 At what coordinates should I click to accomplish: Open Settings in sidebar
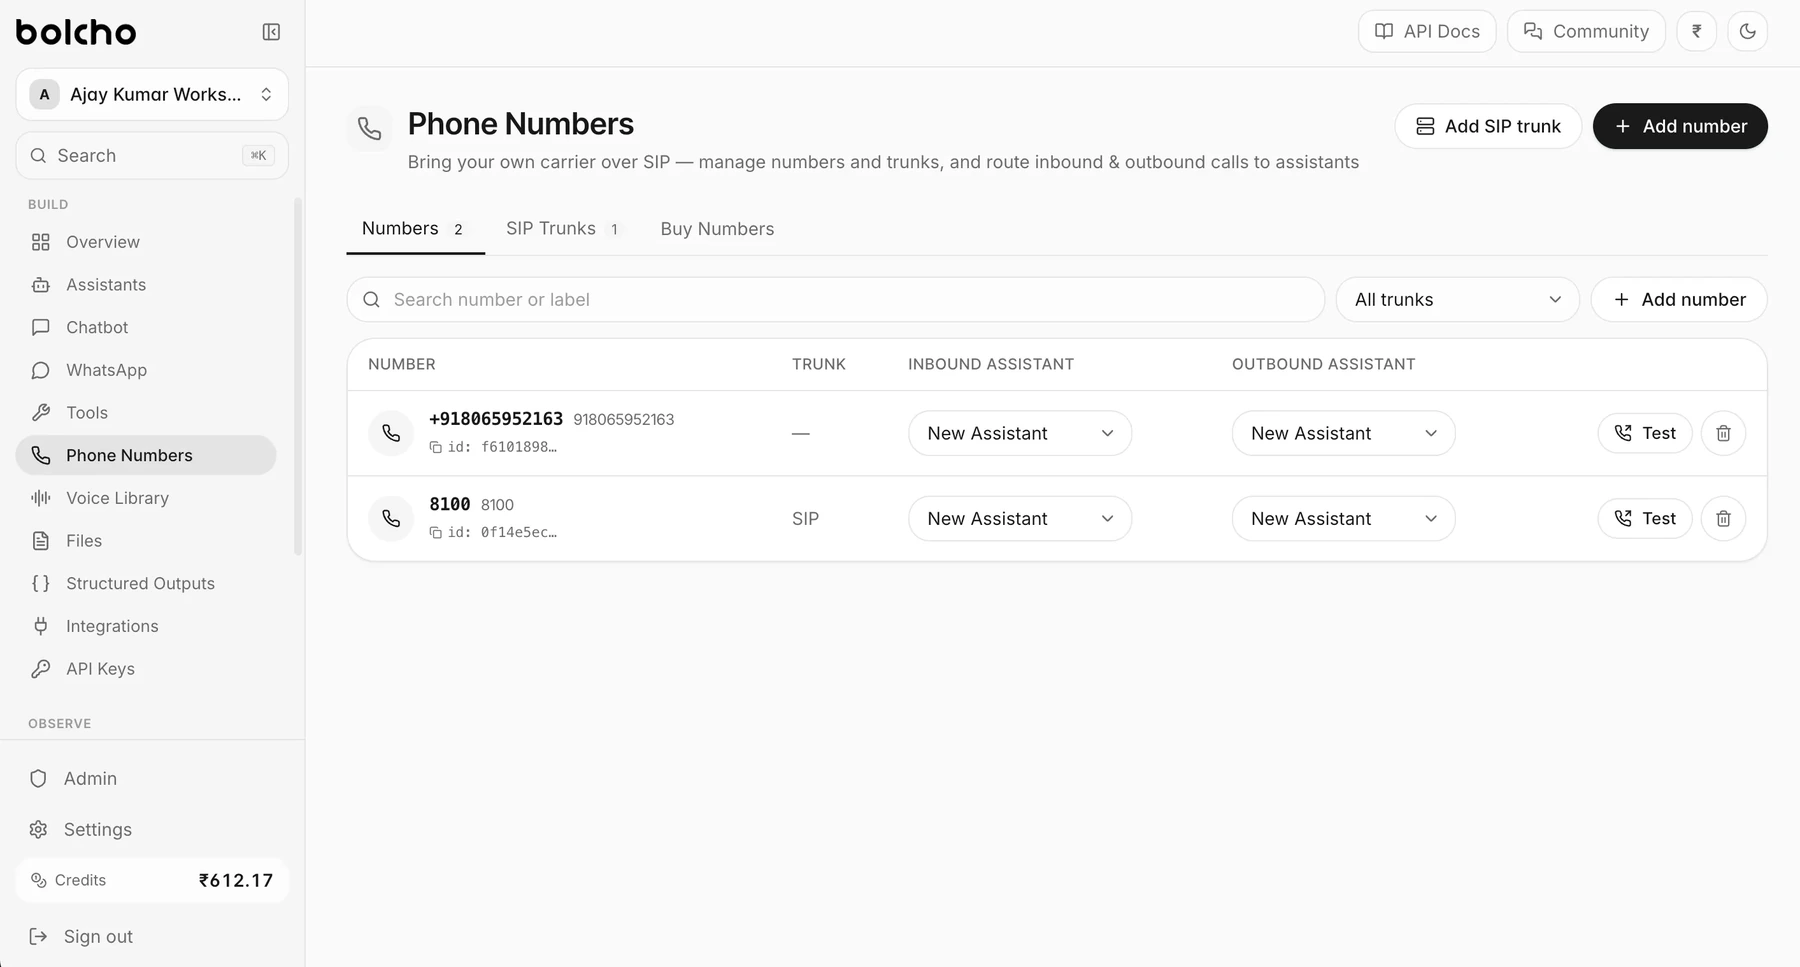(x=152, y=830)
